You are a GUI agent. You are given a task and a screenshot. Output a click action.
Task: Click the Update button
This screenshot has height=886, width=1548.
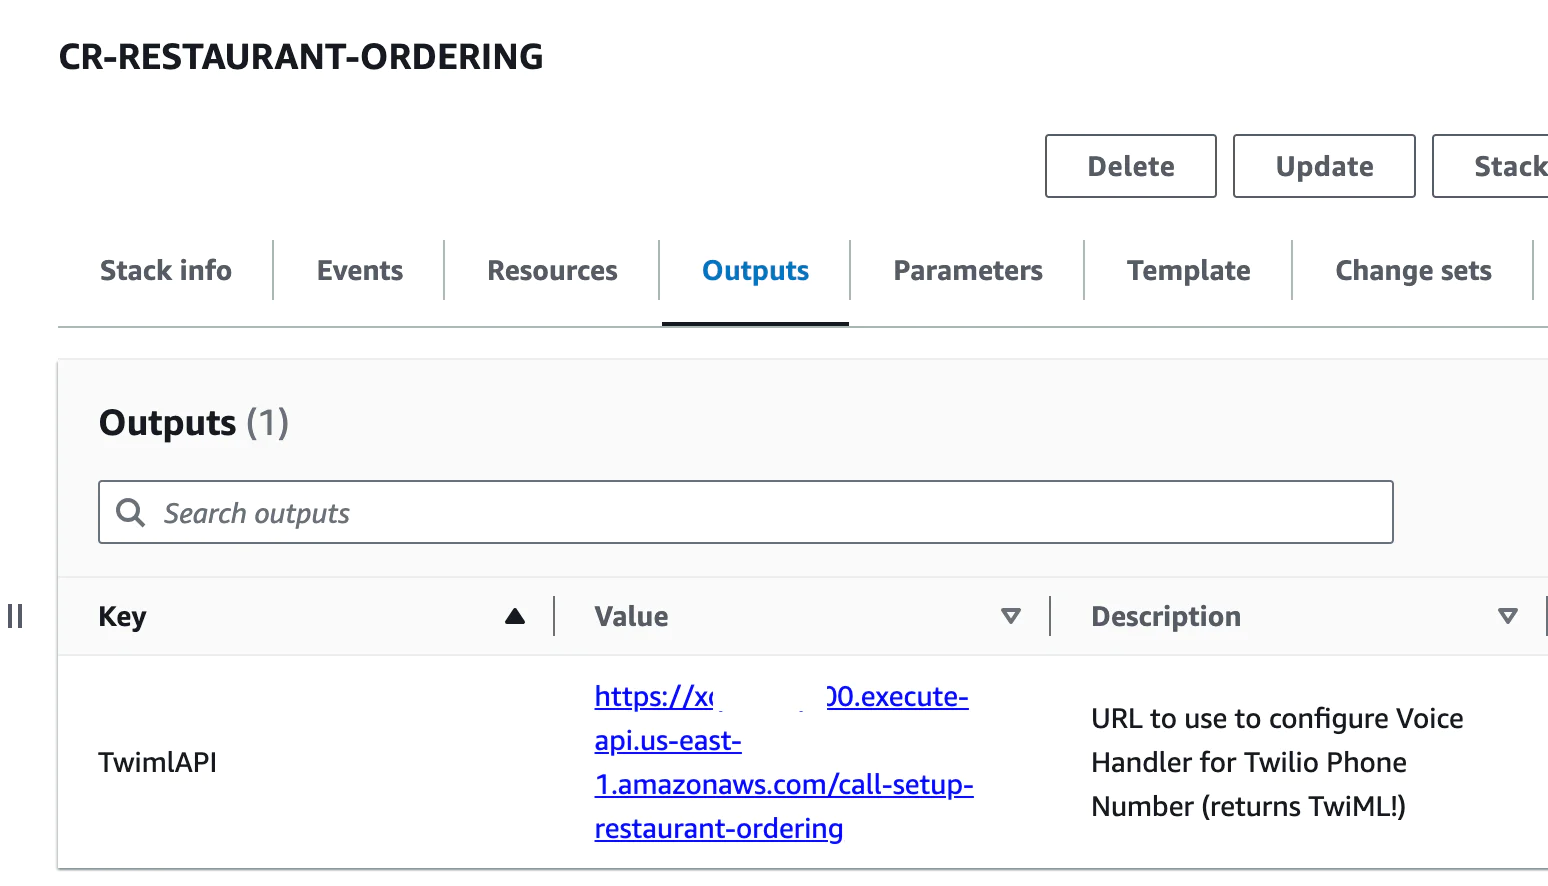point(1324,166)
